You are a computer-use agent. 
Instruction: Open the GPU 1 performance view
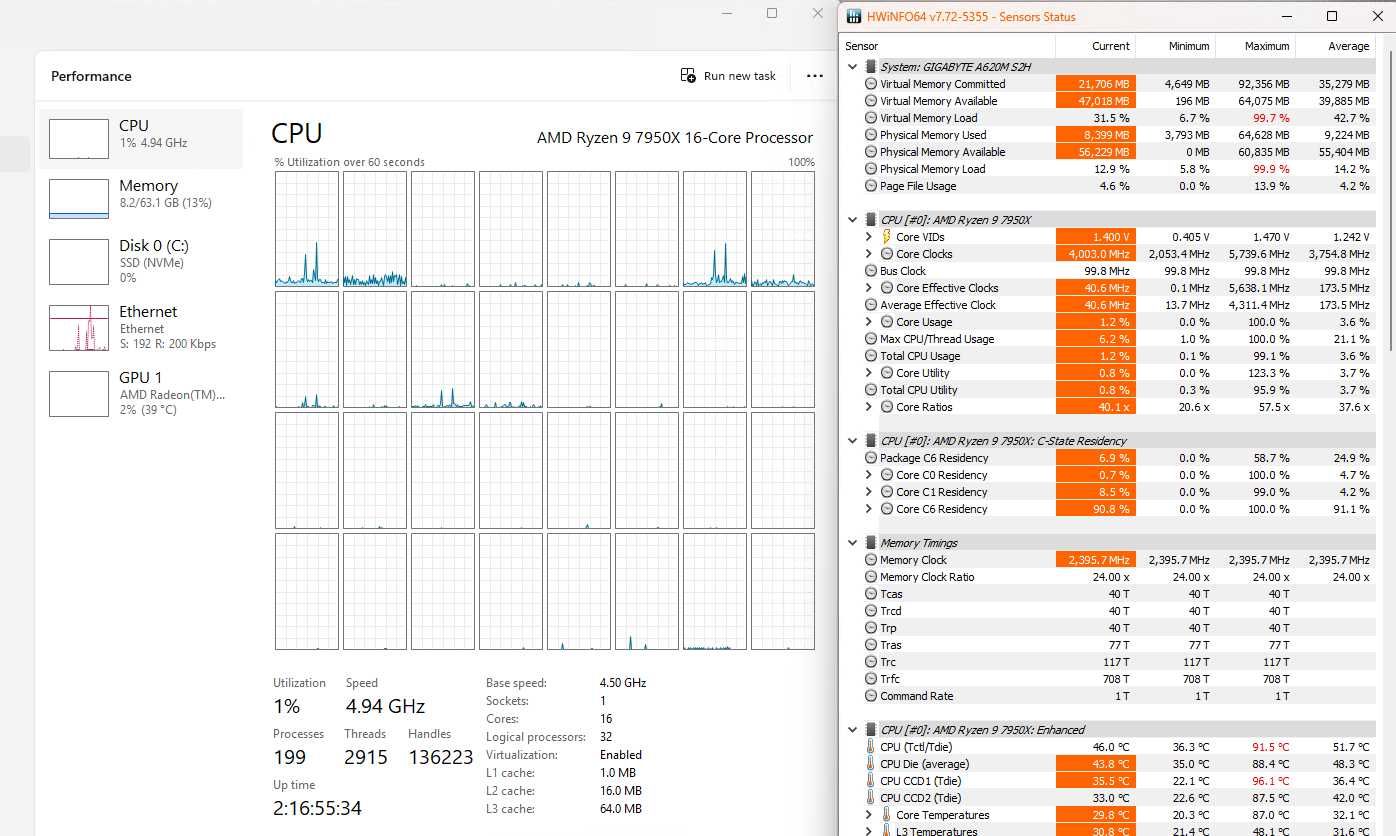[140, 393]
